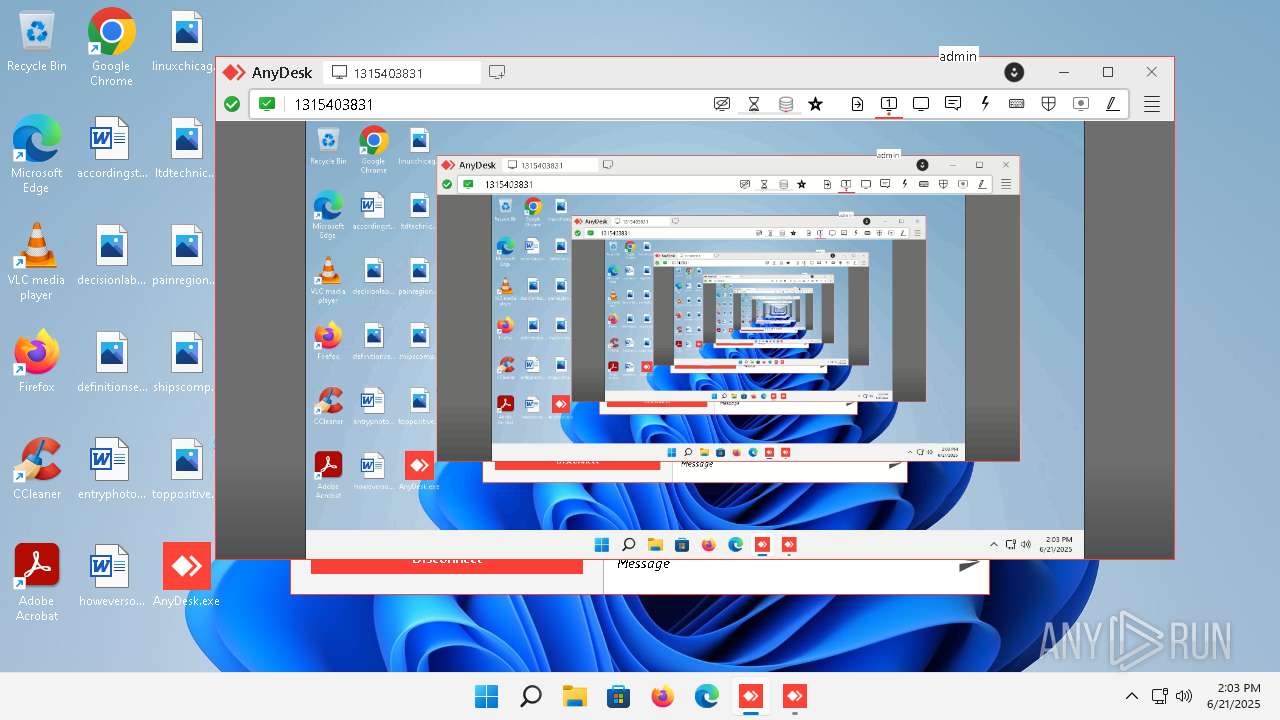Open the volume icon in system tray

click(1184, 696)
